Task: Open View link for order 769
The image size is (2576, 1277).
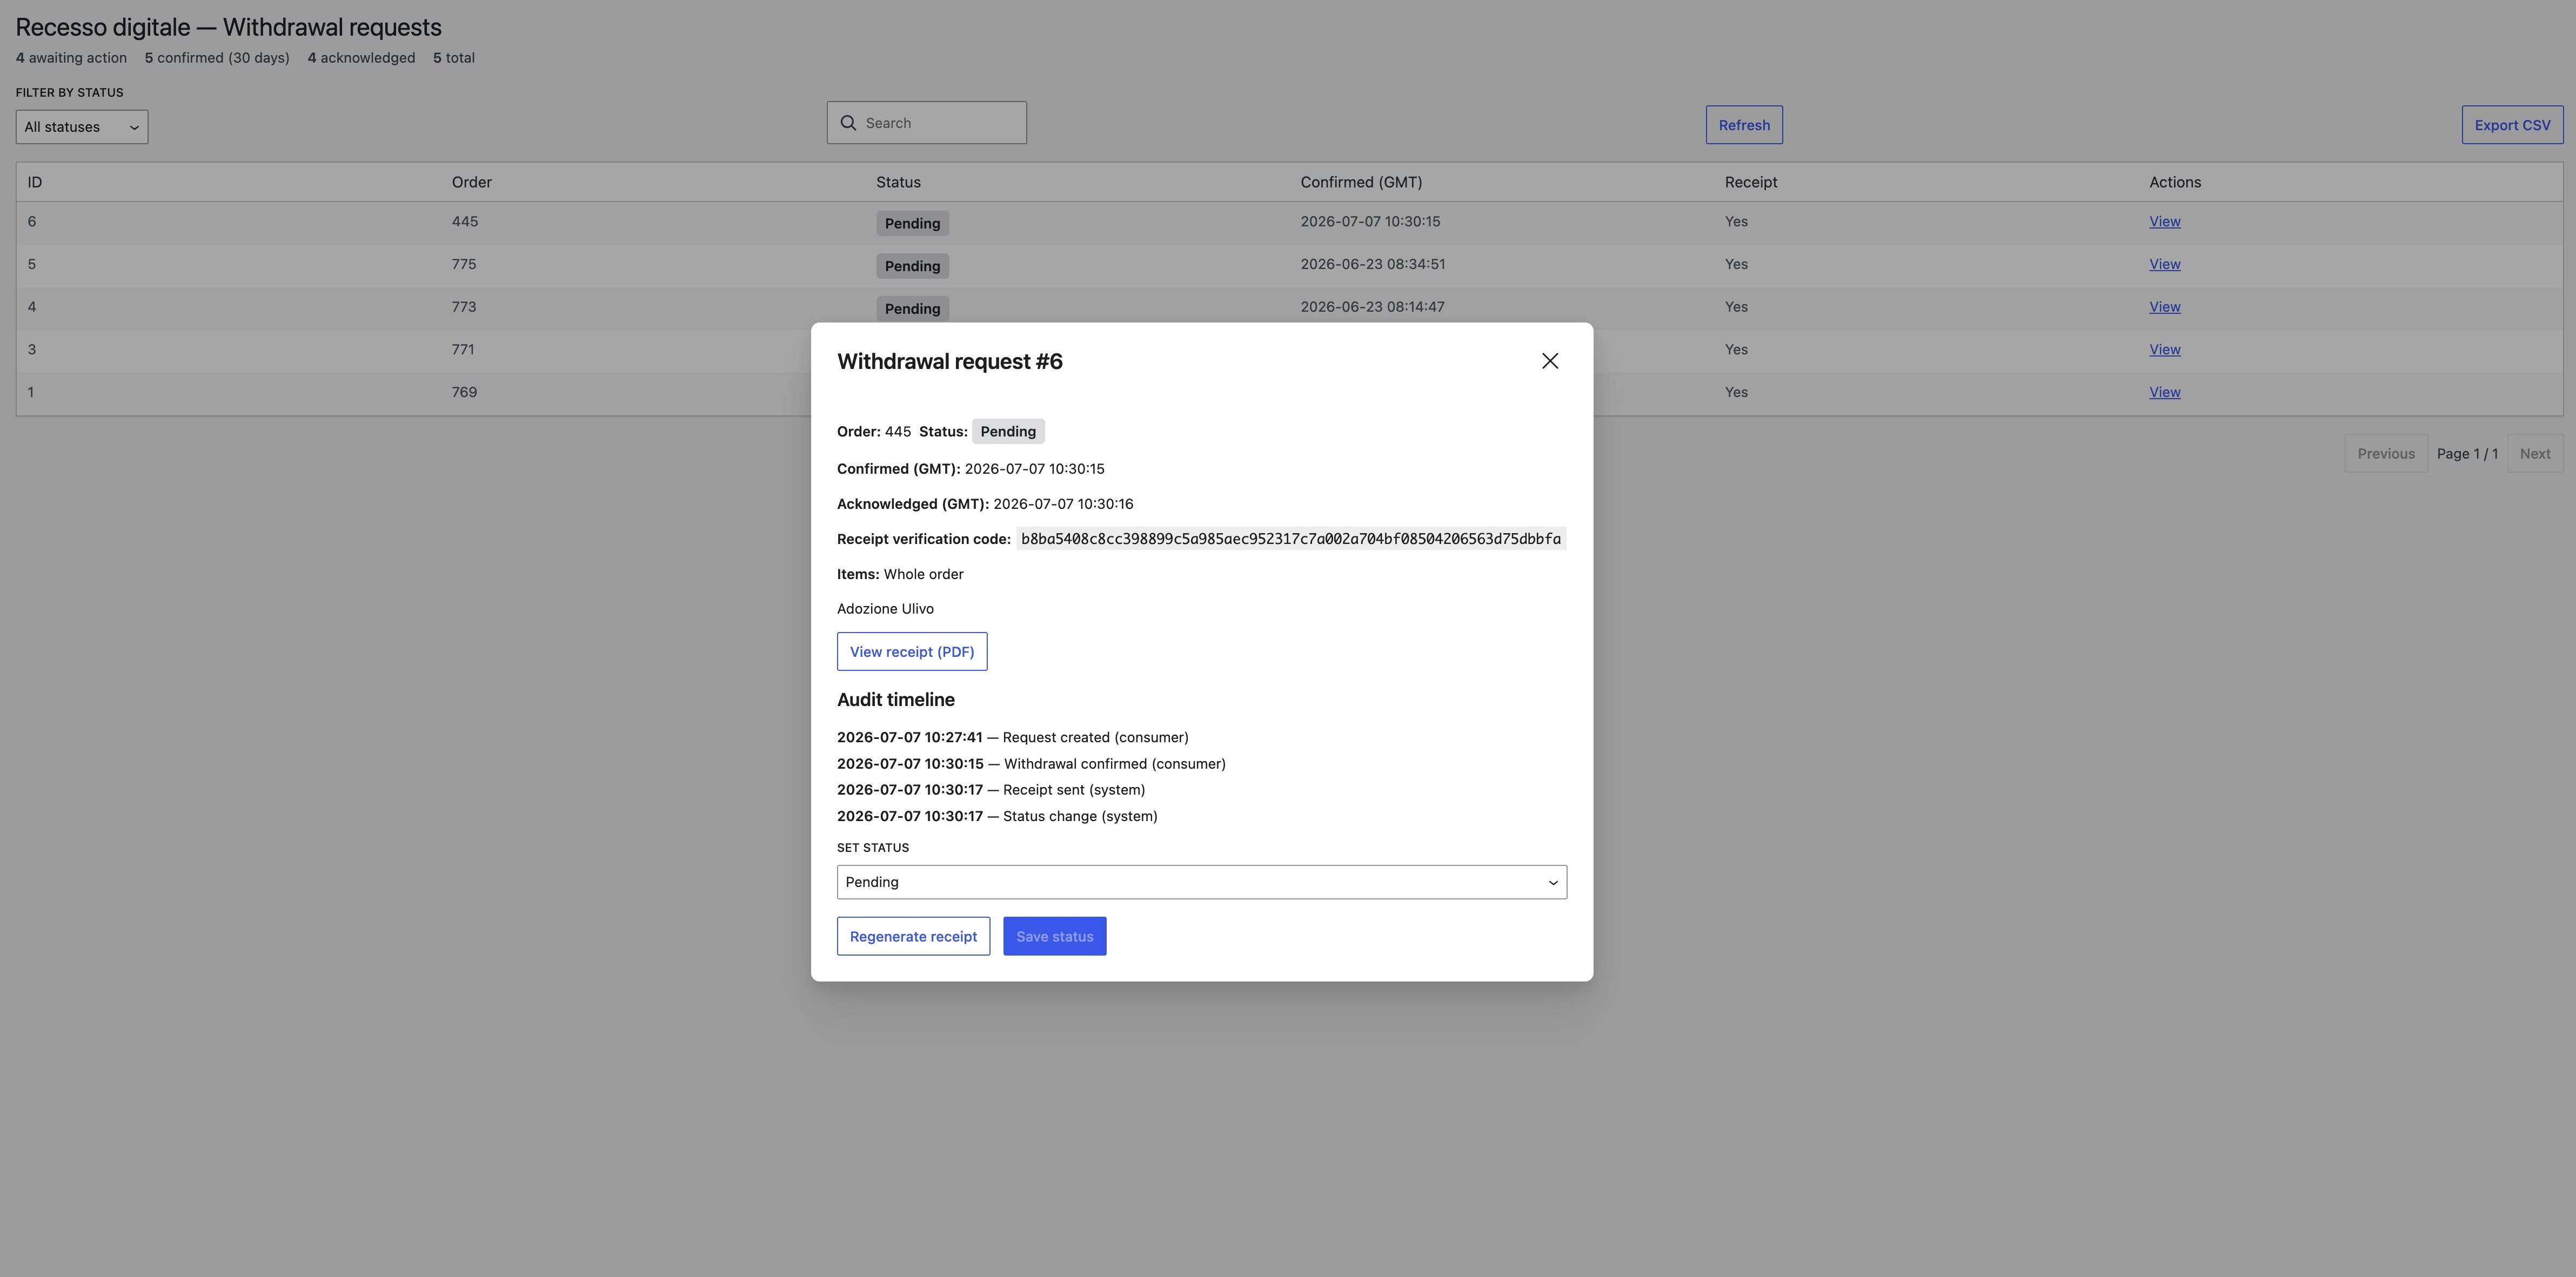Action: point(2165,392)
